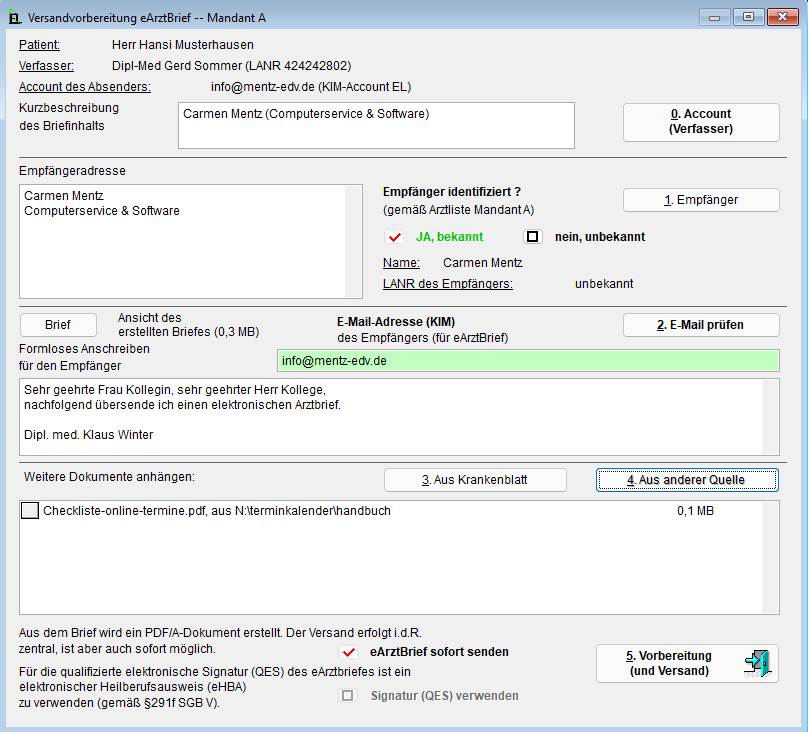Click '2. E-Mail prüfen' button
Viewport: 808px width, 732px height.
click(x=700, y=325)
